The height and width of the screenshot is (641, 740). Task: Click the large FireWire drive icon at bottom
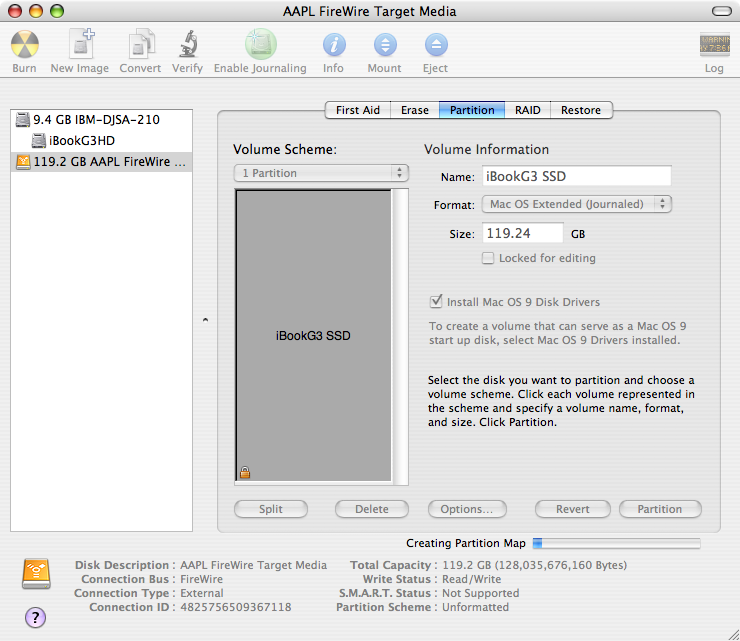tap(36, 574)
